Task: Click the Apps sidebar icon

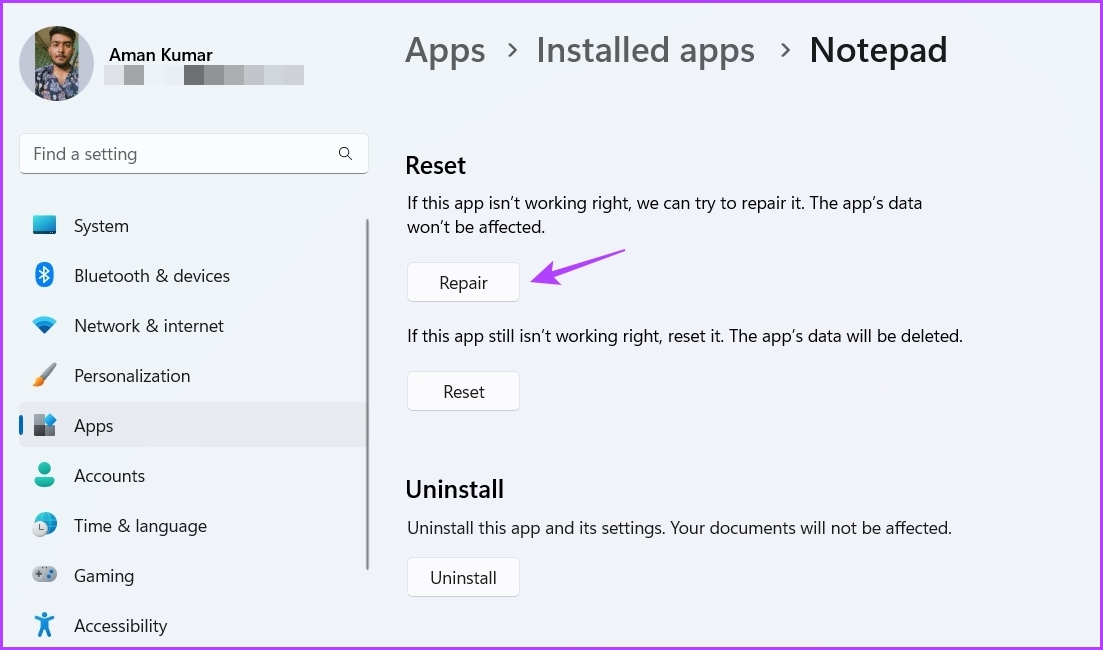Action: [x=44, y=425]
